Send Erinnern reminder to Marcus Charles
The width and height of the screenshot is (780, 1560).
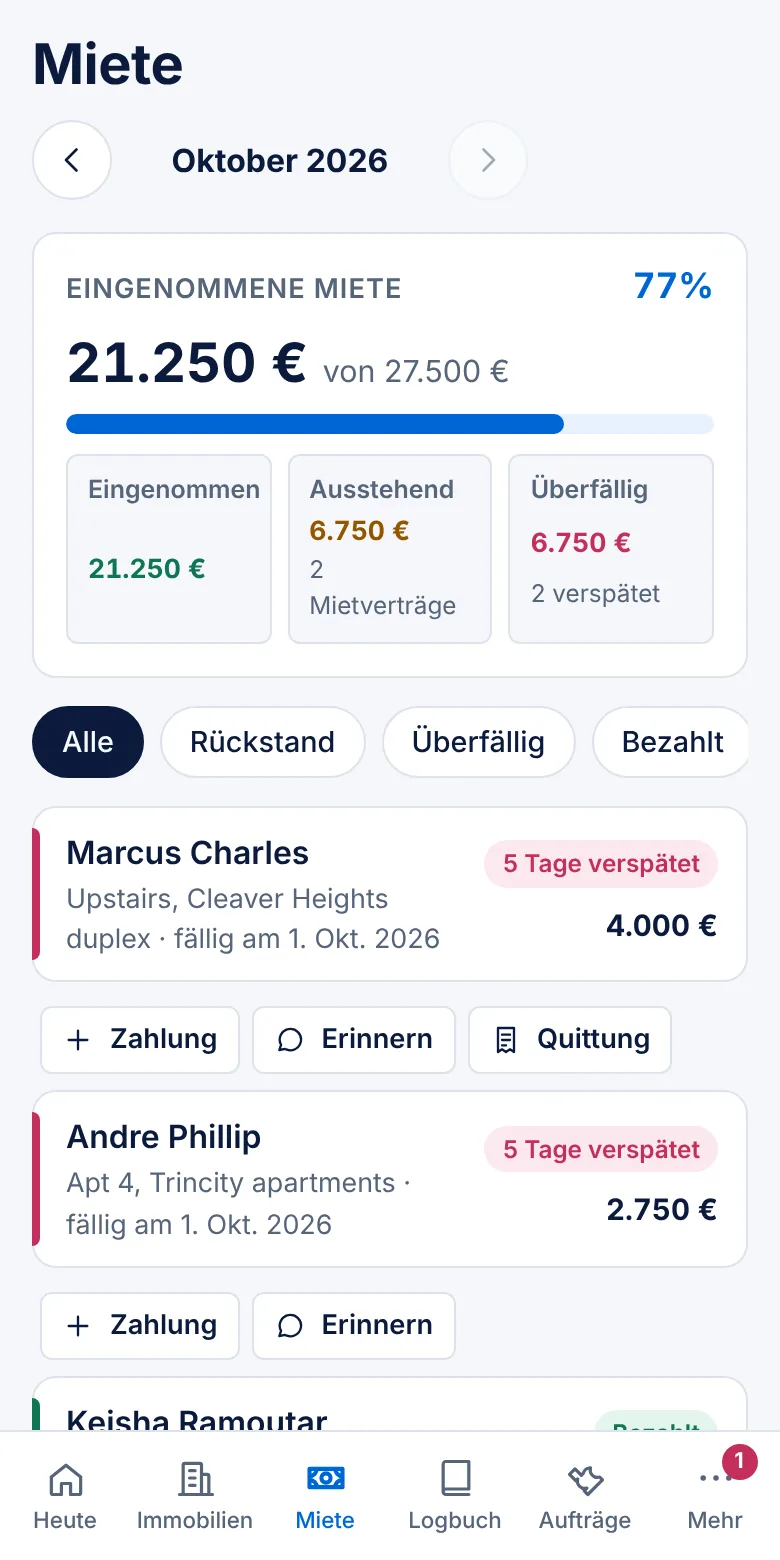click(354, 1039)
